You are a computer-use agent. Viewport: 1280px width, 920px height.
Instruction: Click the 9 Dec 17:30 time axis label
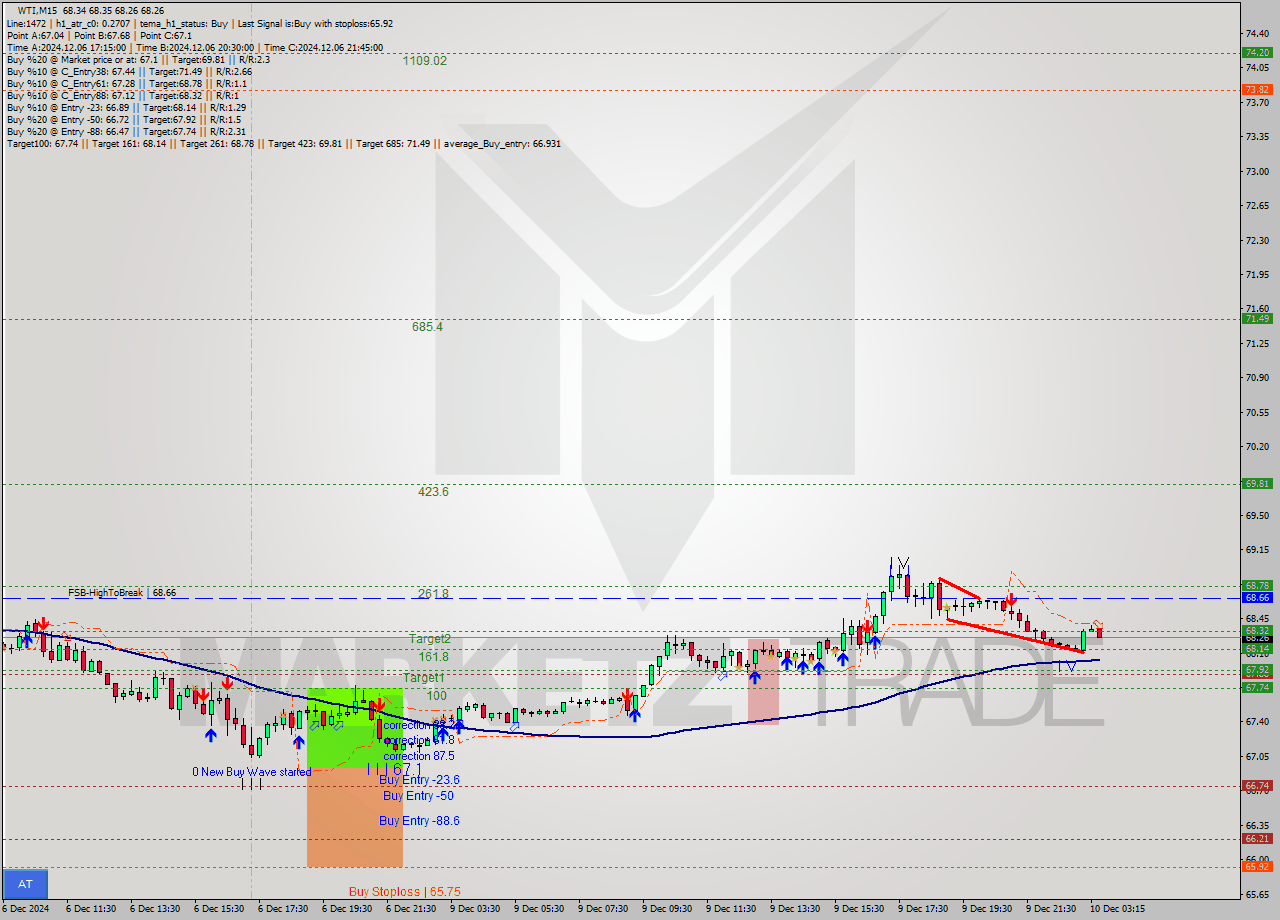click(923, 909)
